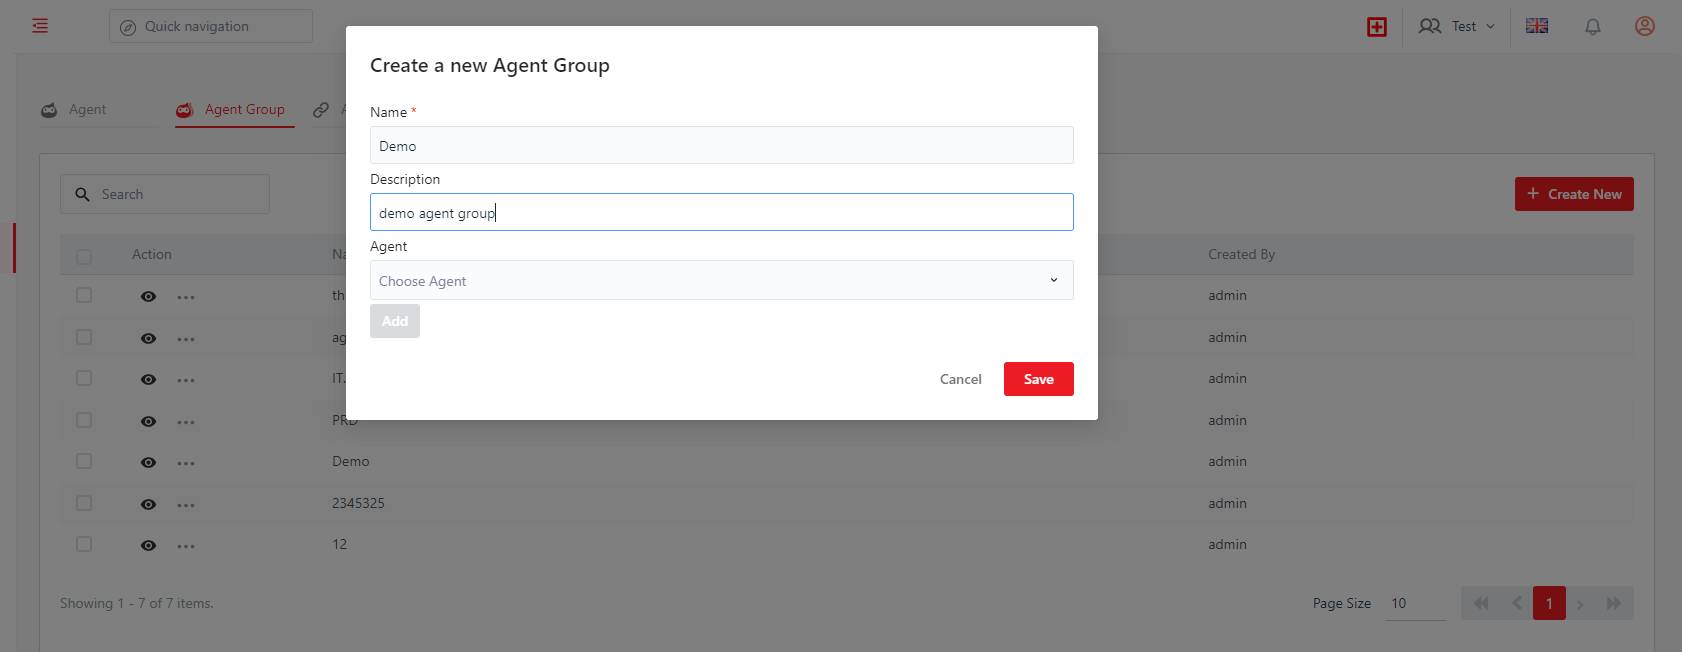
Task: Click the link icon tab
Action: coord(321,110)
